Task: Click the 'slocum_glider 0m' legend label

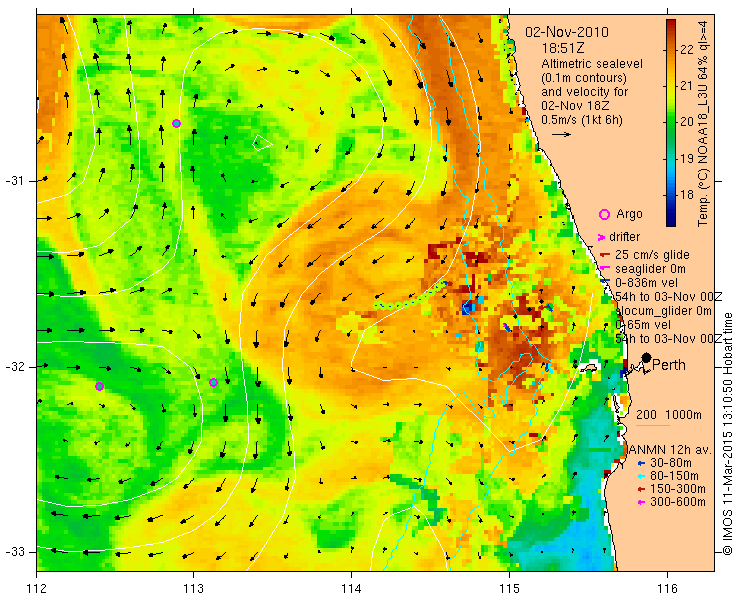Action: point(664,311)
